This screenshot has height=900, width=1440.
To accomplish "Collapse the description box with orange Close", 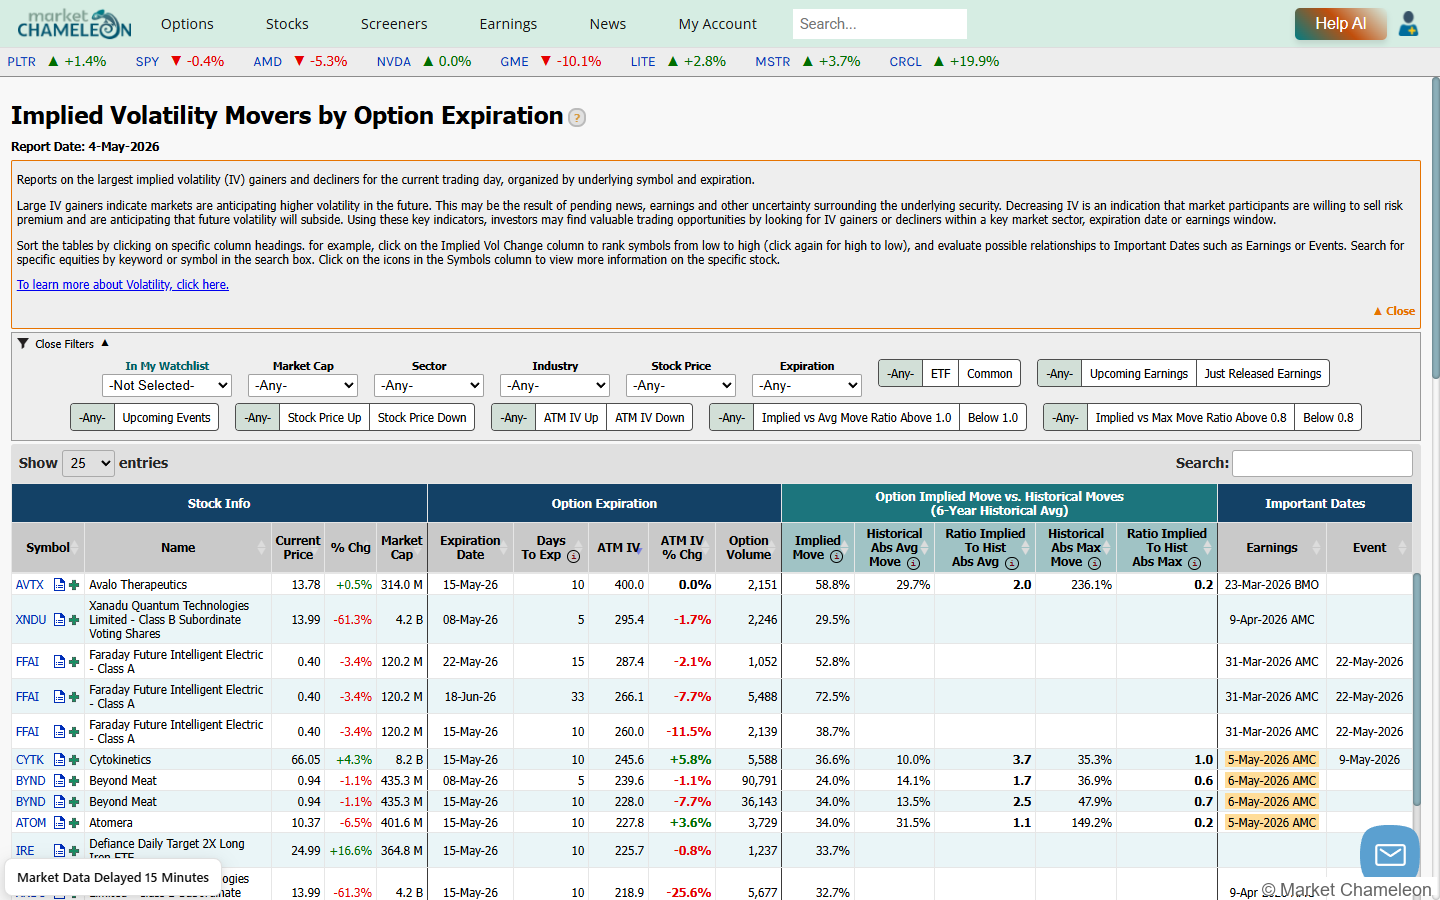I will 1394,311.
